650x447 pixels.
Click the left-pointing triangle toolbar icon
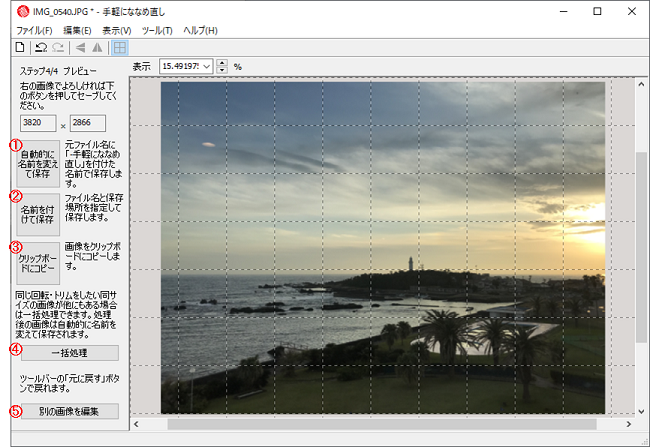81,47
